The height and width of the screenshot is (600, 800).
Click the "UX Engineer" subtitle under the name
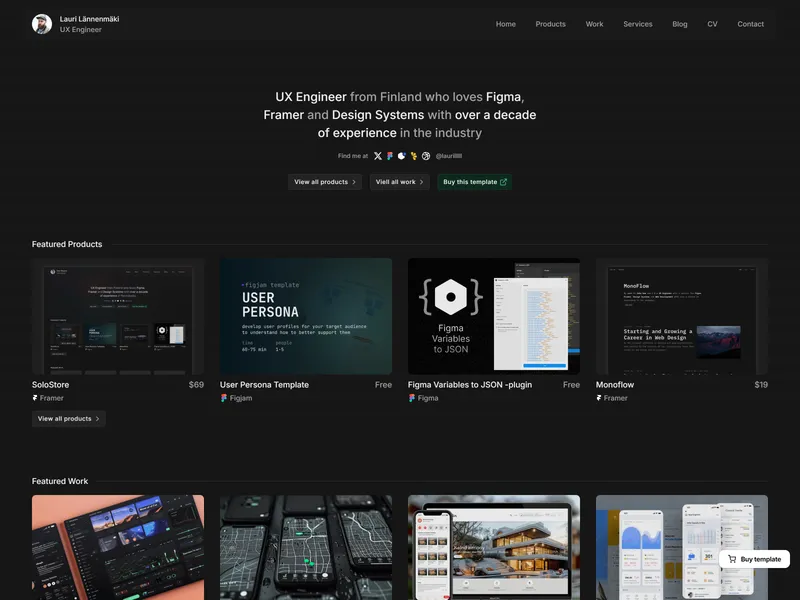pyautogui.click(x=81, y=30)
